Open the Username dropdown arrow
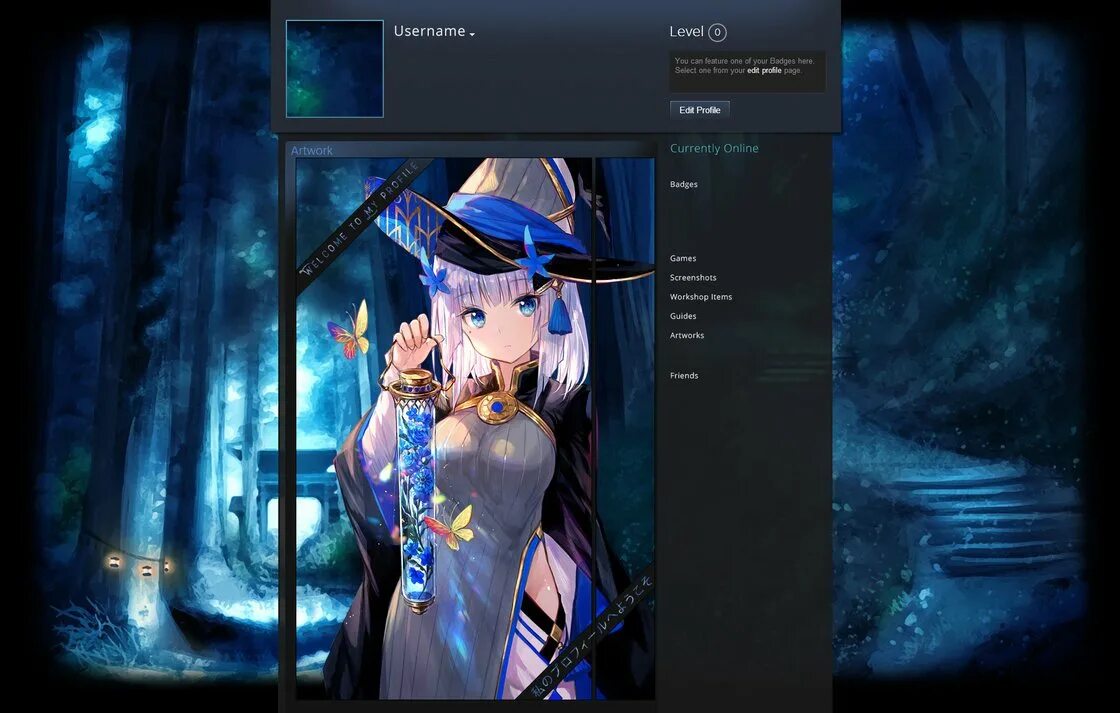Viewport: 1120px width, 713px height. tap(472, 34)
